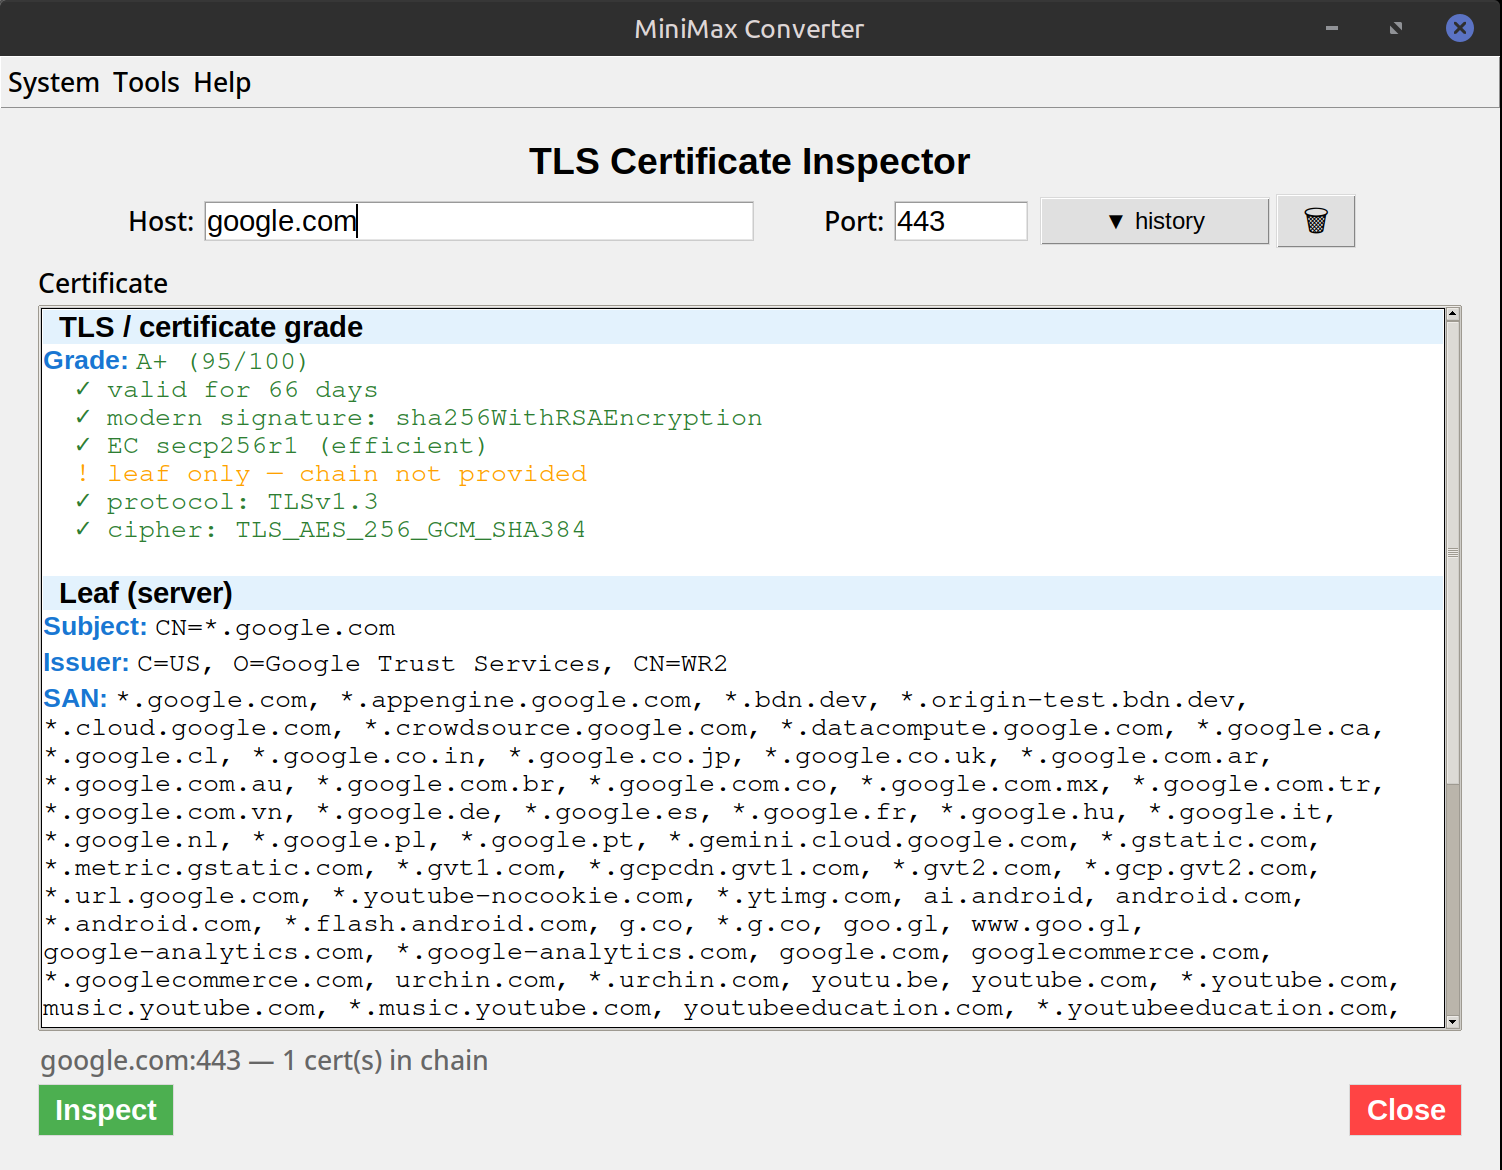Maximize the MiniMax Converter window
The width and height of the screenshot is (1502, 1170).
(1396, 28)
